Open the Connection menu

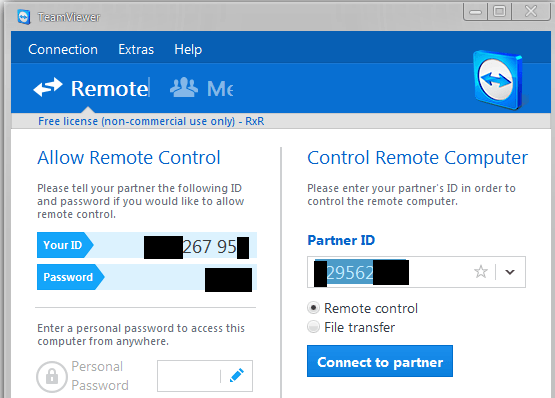pos(63,49)
